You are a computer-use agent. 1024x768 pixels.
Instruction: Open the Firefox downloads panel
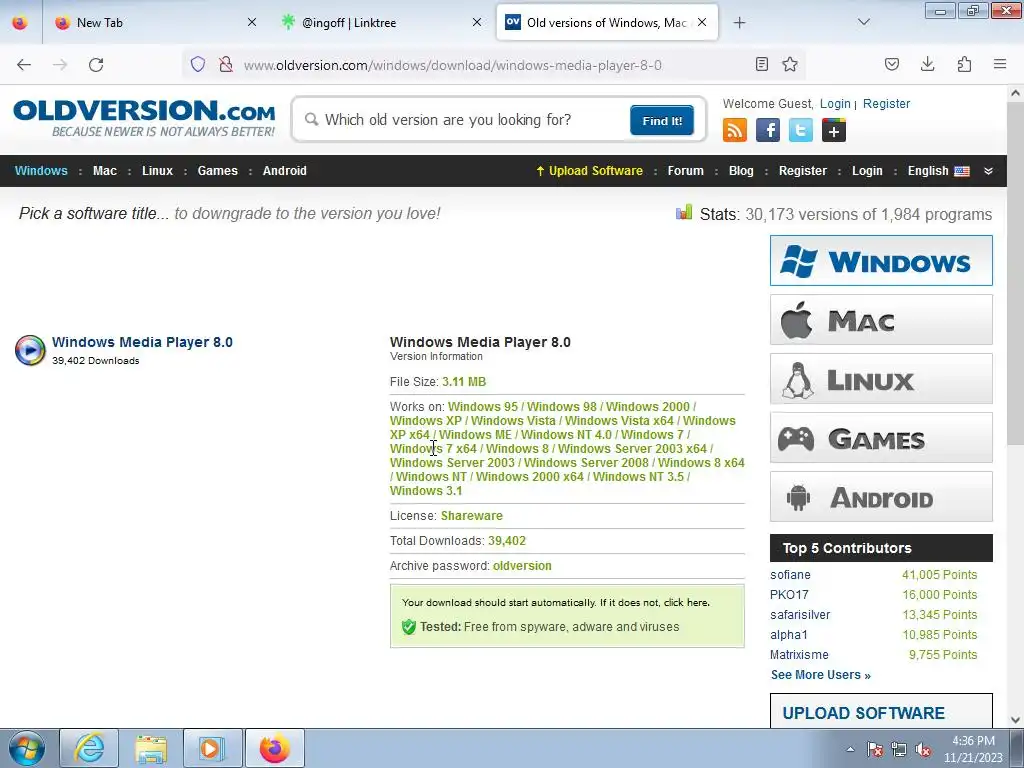click(927, 64)
